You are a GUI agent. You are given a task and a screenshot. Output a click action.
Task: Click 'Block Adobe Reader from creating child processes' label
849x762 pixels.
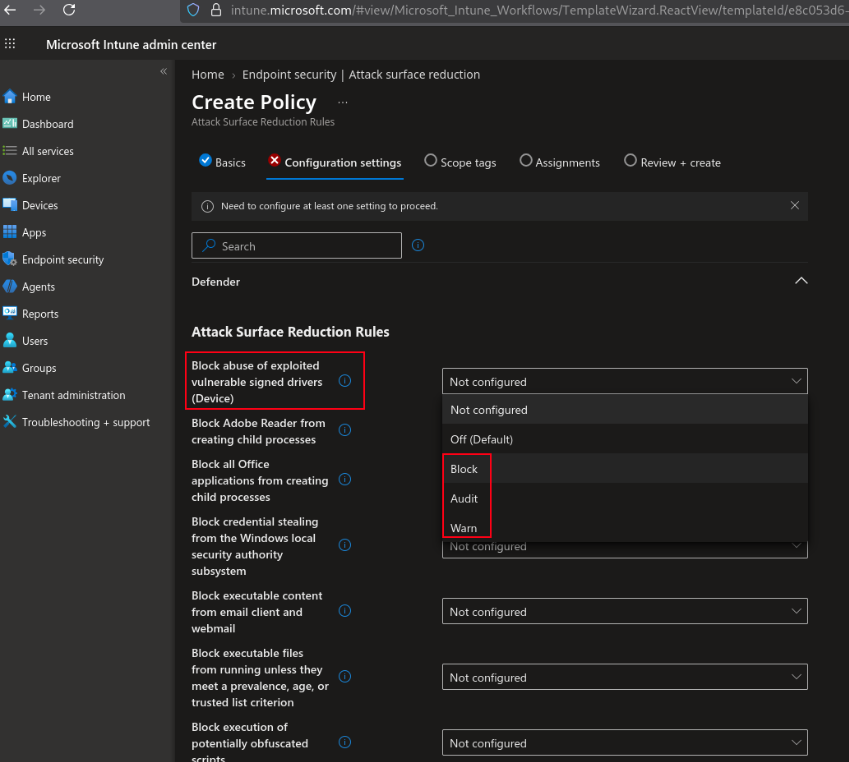259,431
